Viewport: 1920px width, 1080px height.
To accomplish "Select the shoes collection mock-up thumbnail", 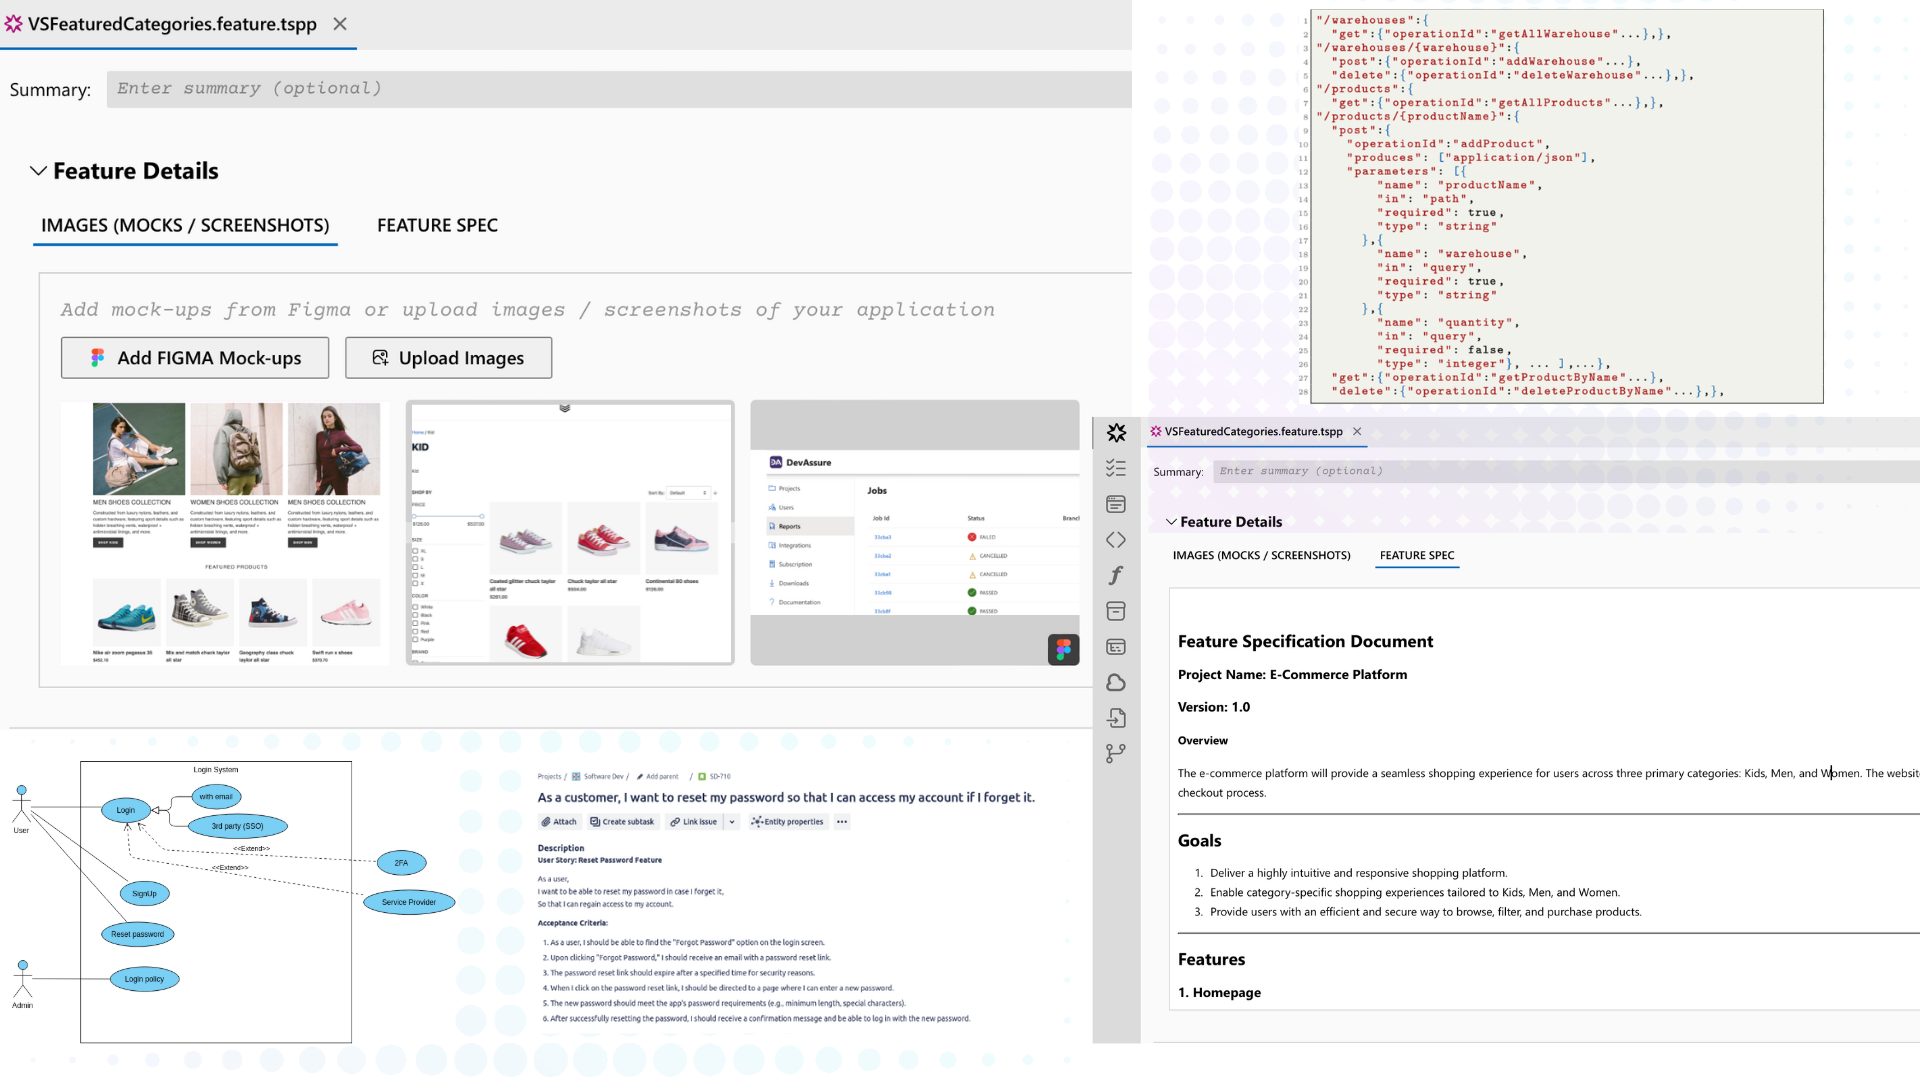I will 225,533.
